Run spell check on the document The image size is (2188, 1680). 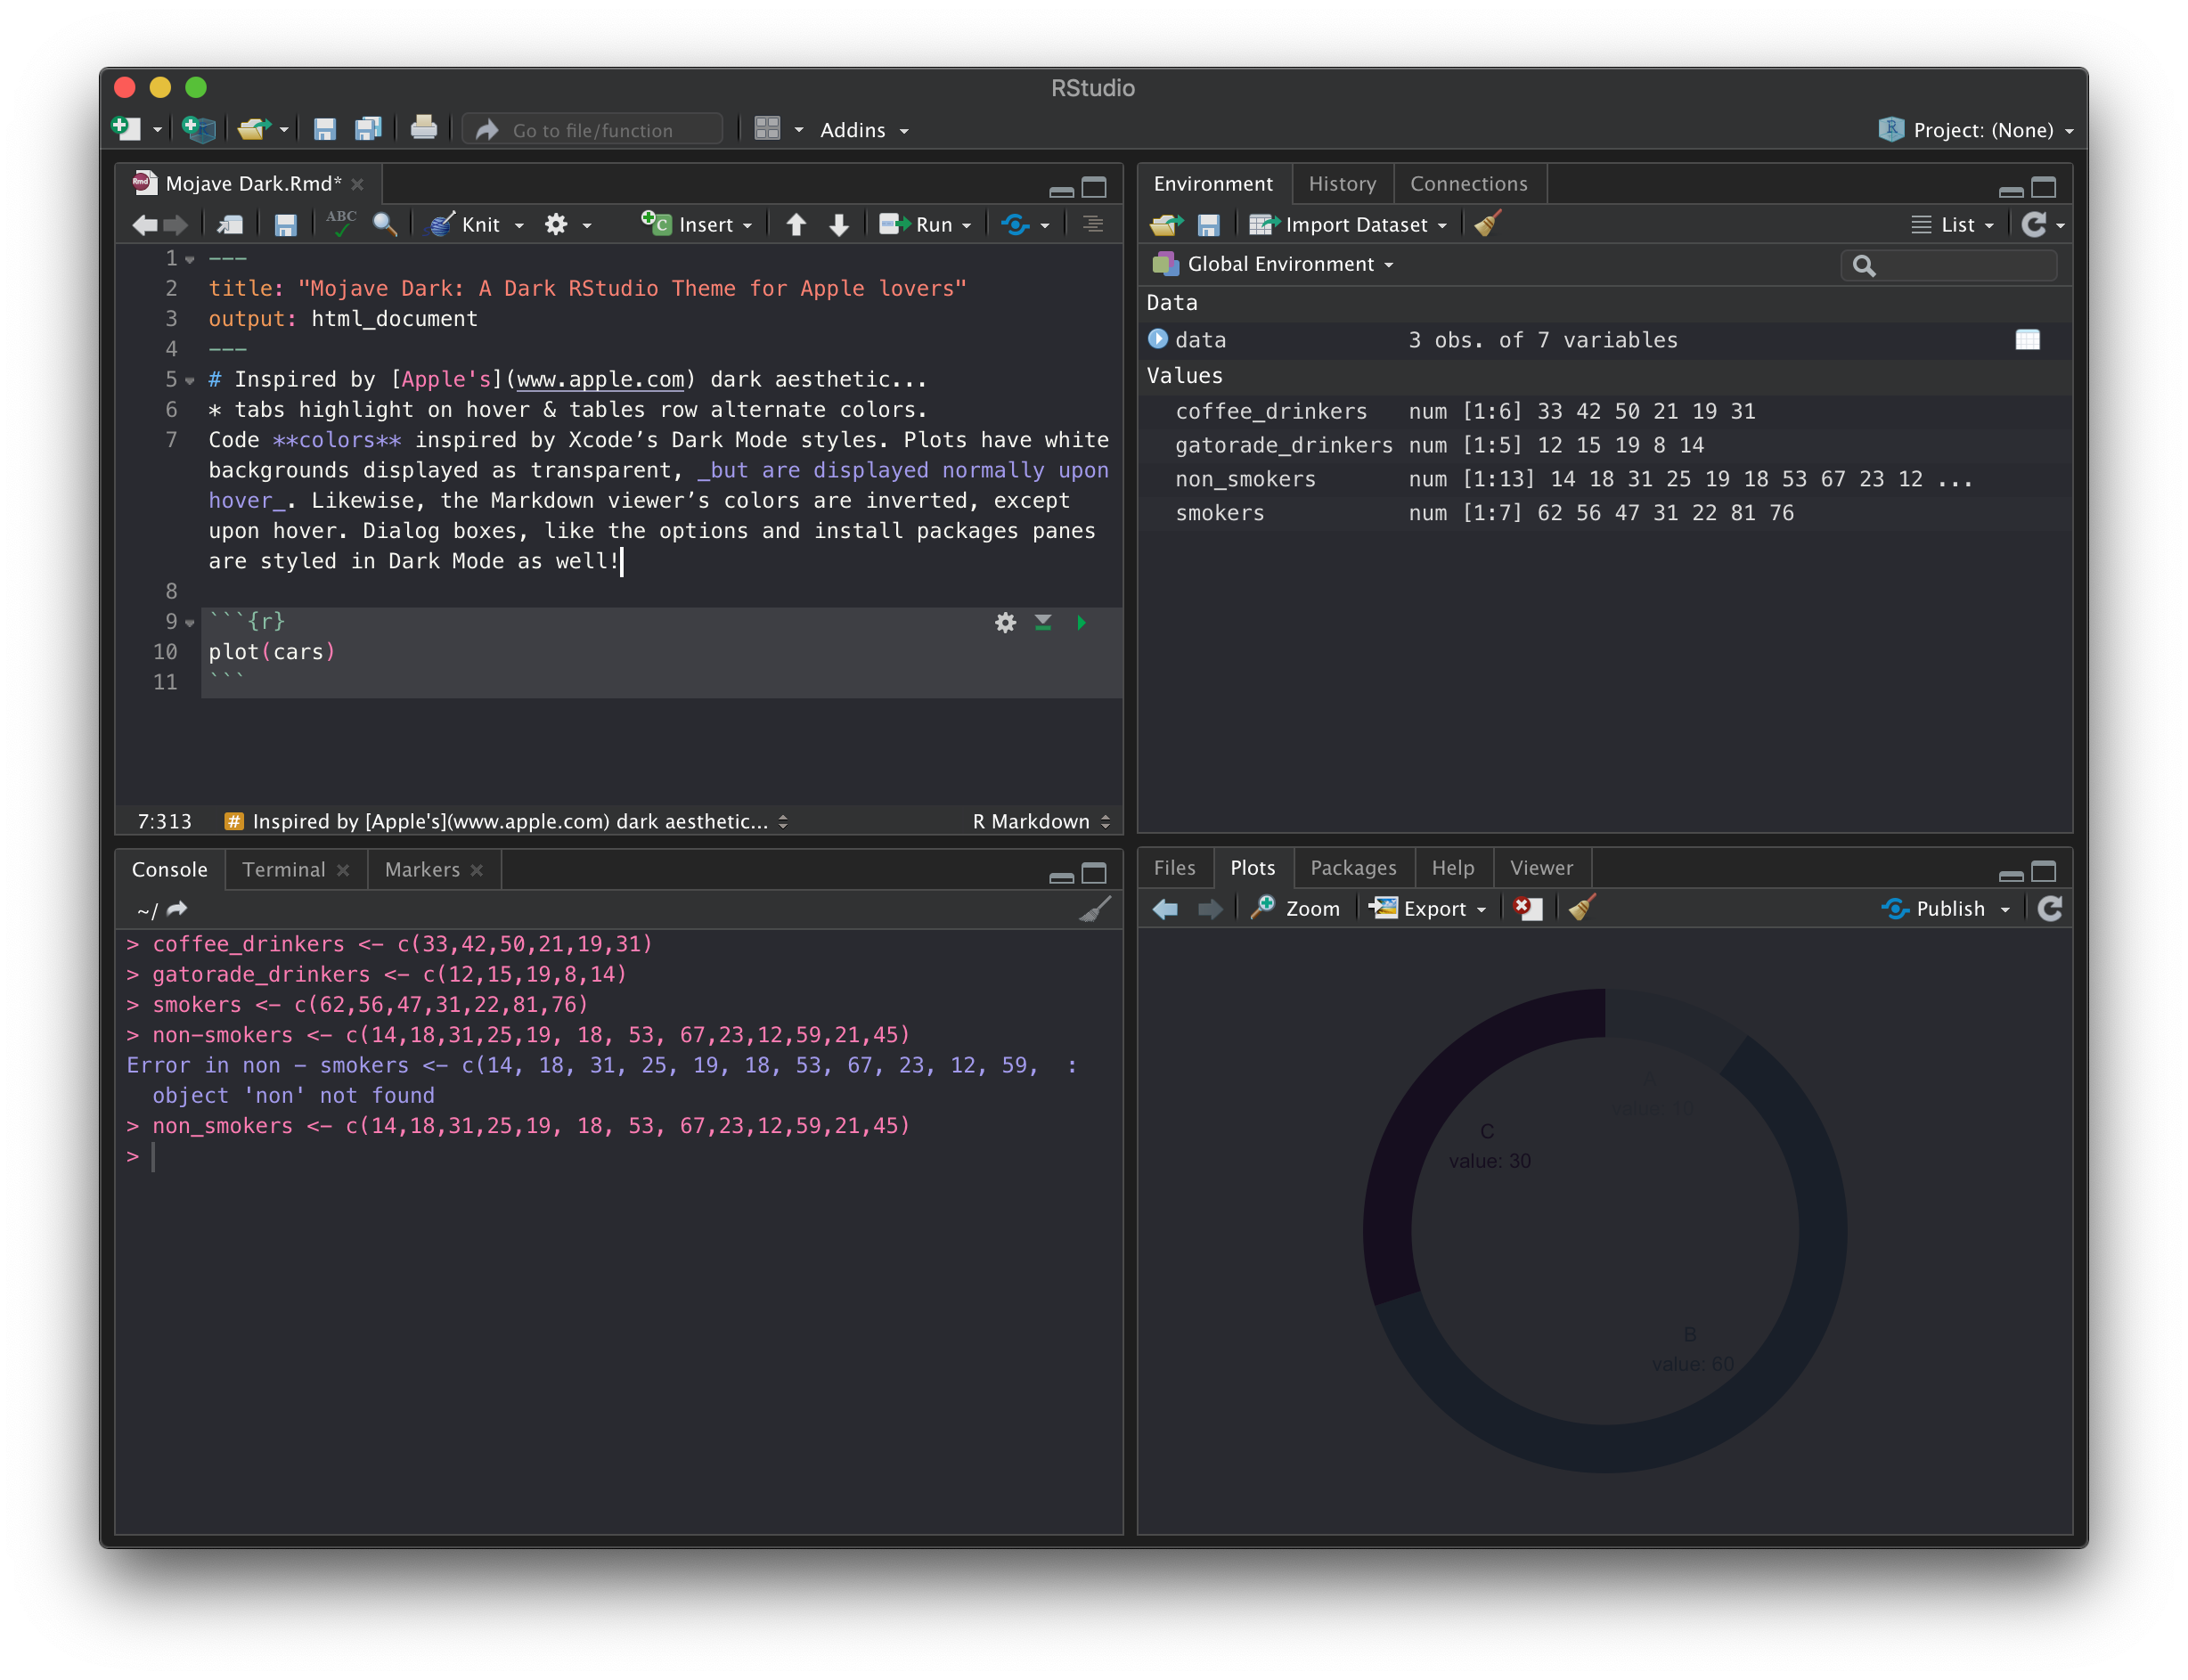click(340, 224)
